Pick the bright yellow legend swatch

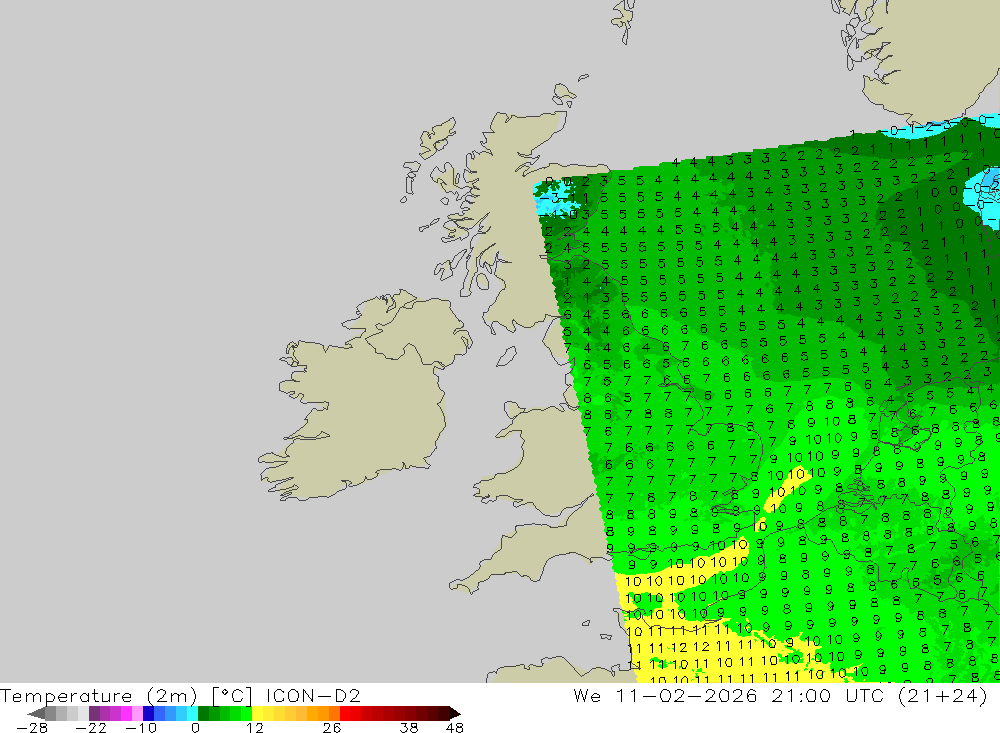[x=258, y=713]
